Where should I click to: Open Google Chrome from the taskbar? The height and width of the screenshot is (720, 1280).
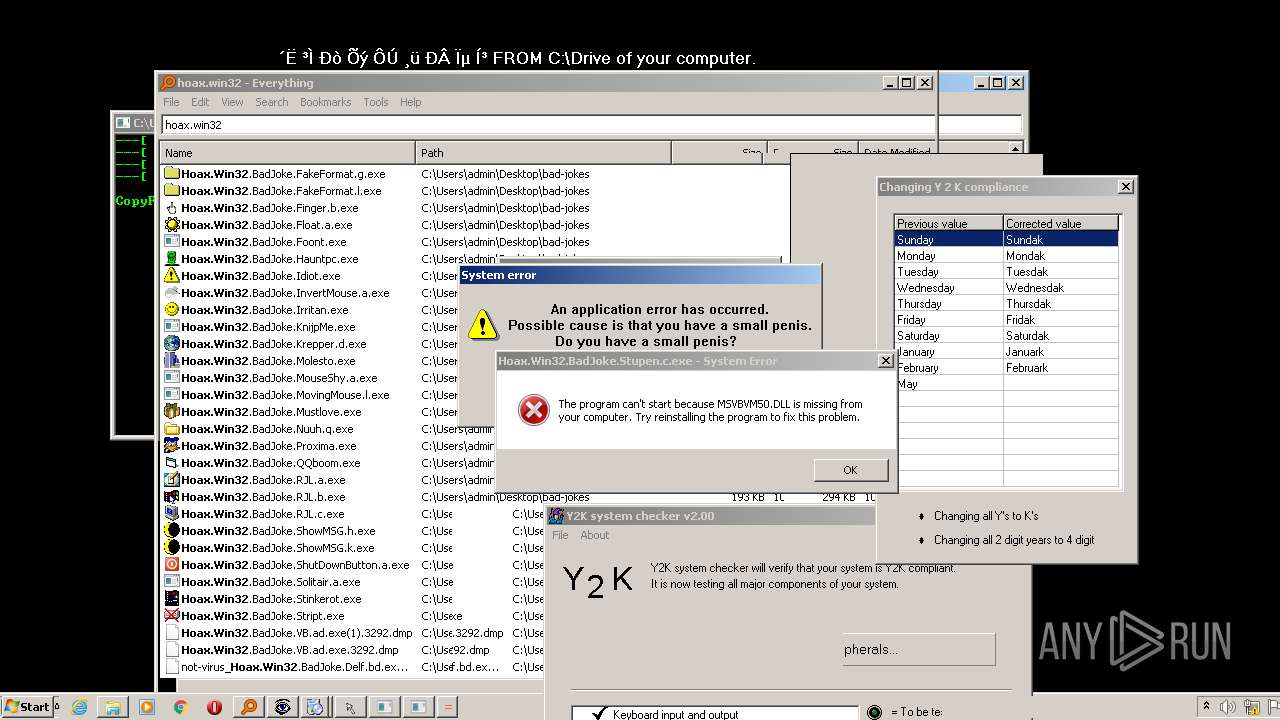180,707
